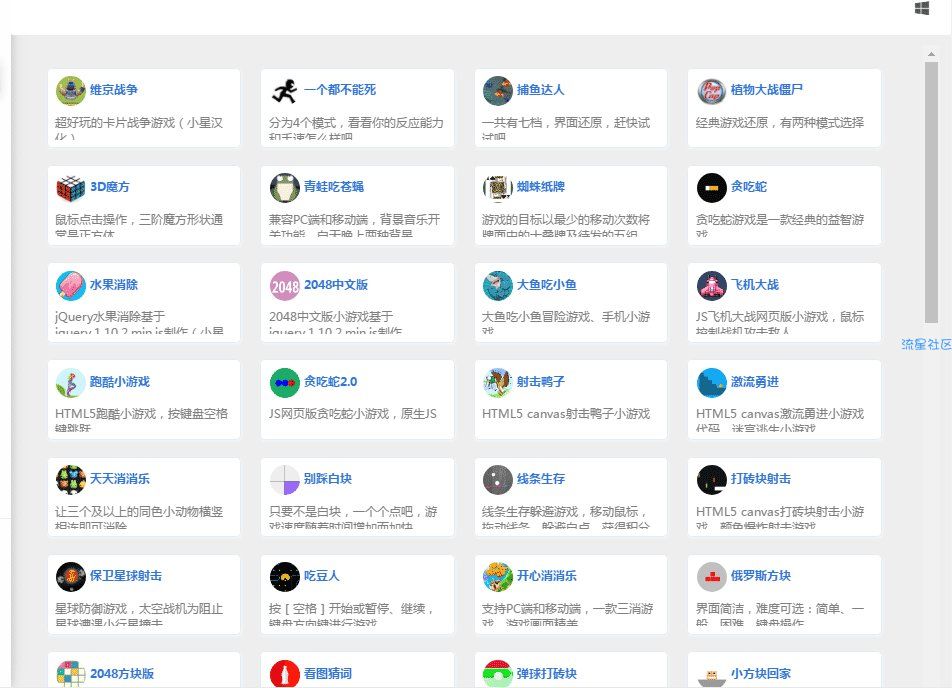
Task: Click the 蜘蛛纸牌 title link
Action: click(x=541, y=187)
